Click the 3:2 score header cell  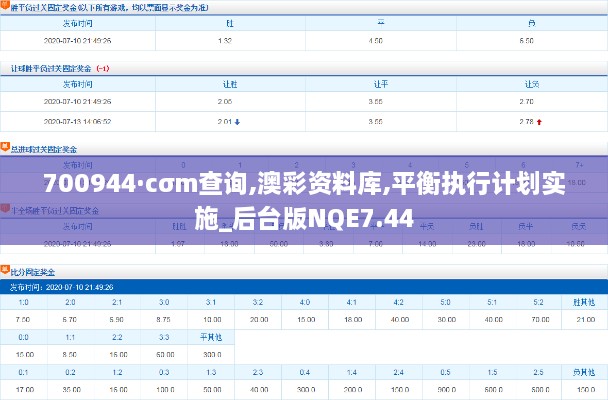coord(258,302)
